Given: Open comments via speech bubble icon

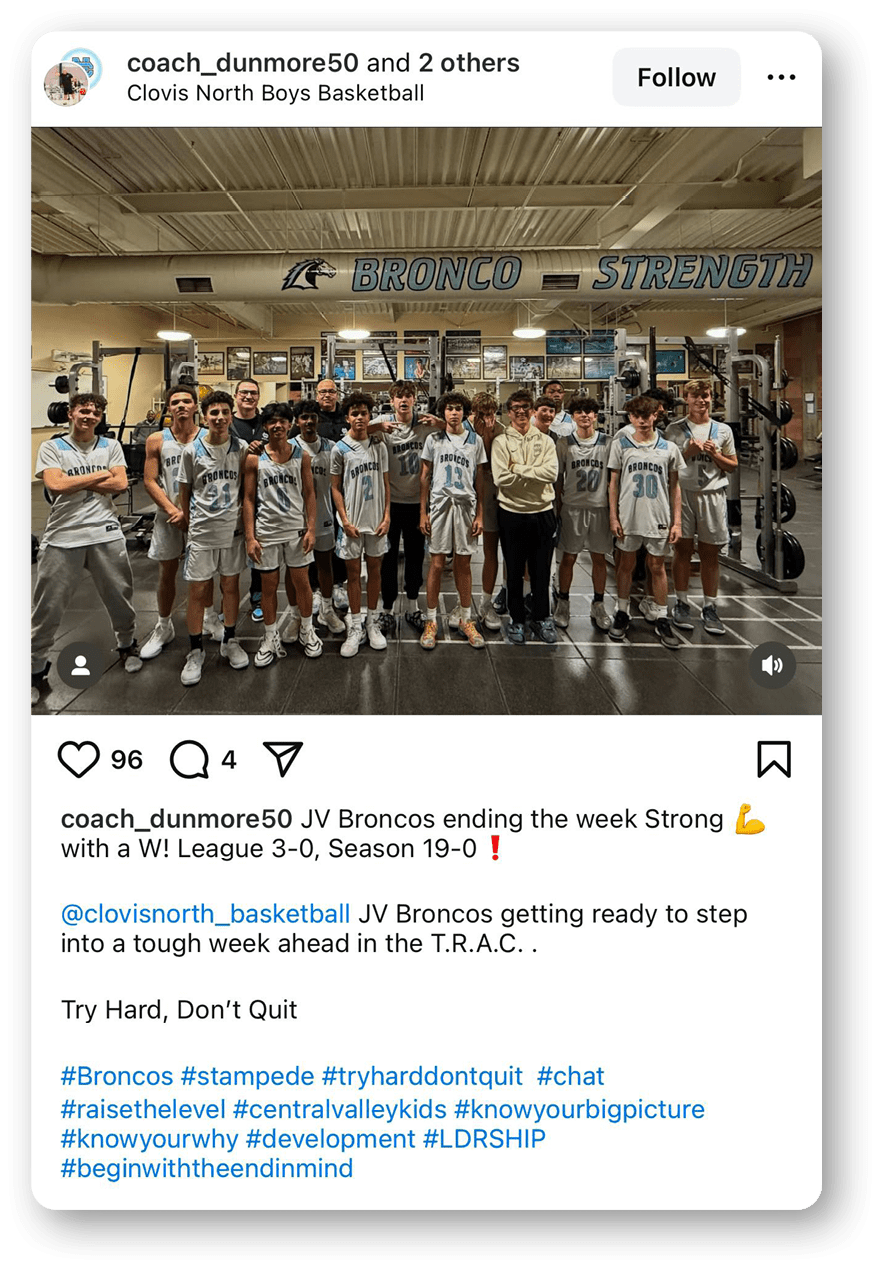Looking at the screenshot, I should [189, 760].
